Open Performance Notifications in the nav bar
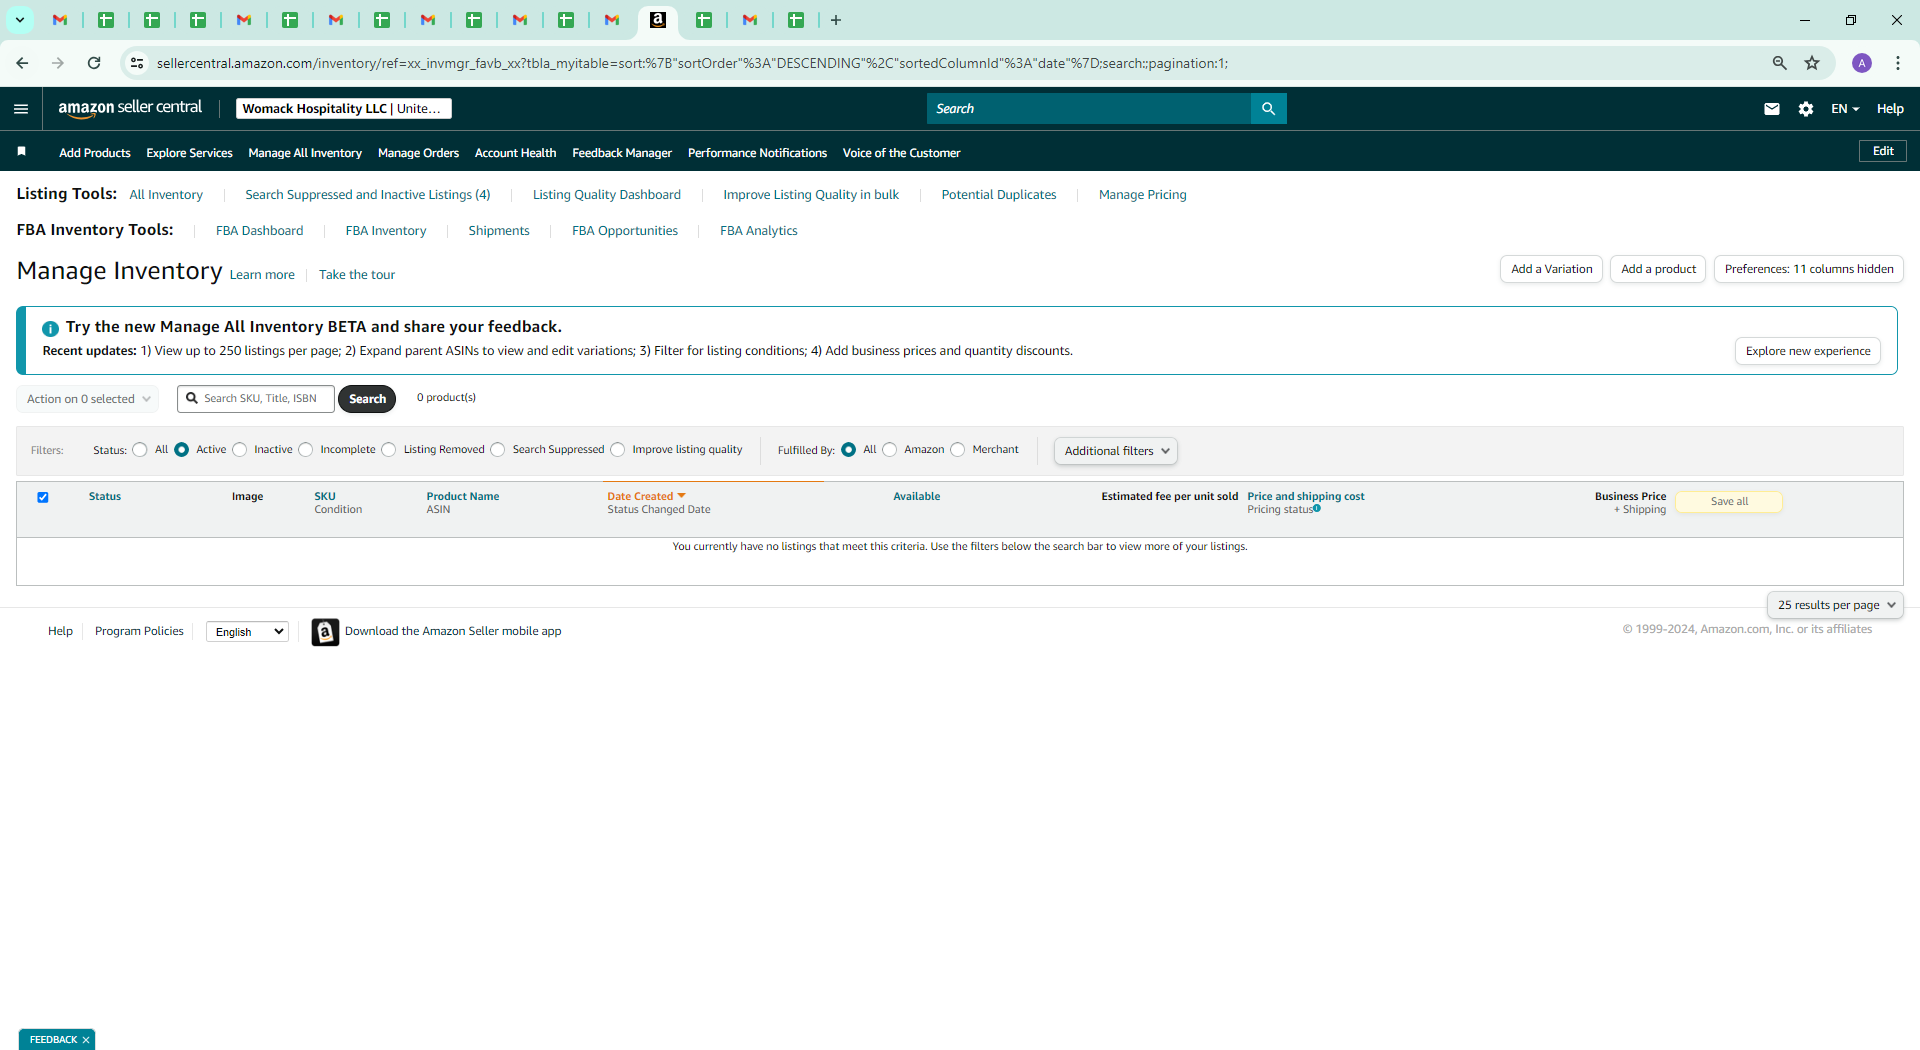The width and height of the screenshot is (1920, 1050). [x=757, y=153]
